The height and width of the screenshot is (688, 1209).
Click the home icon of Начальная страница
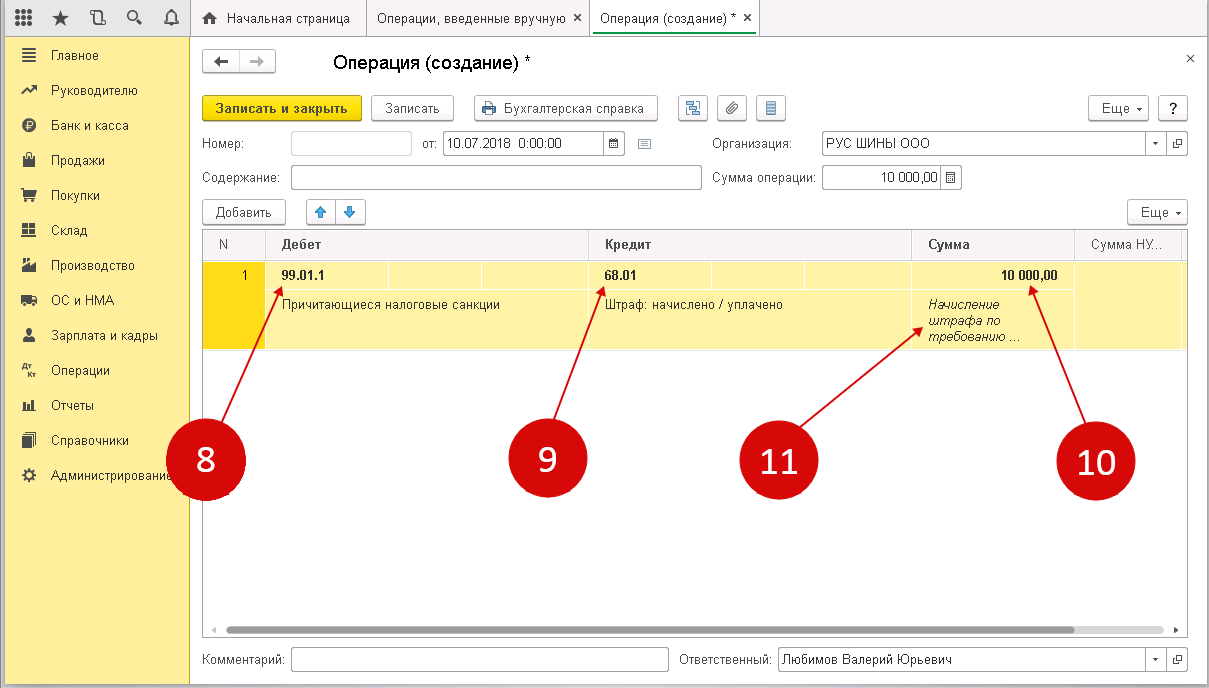[210, 18]
